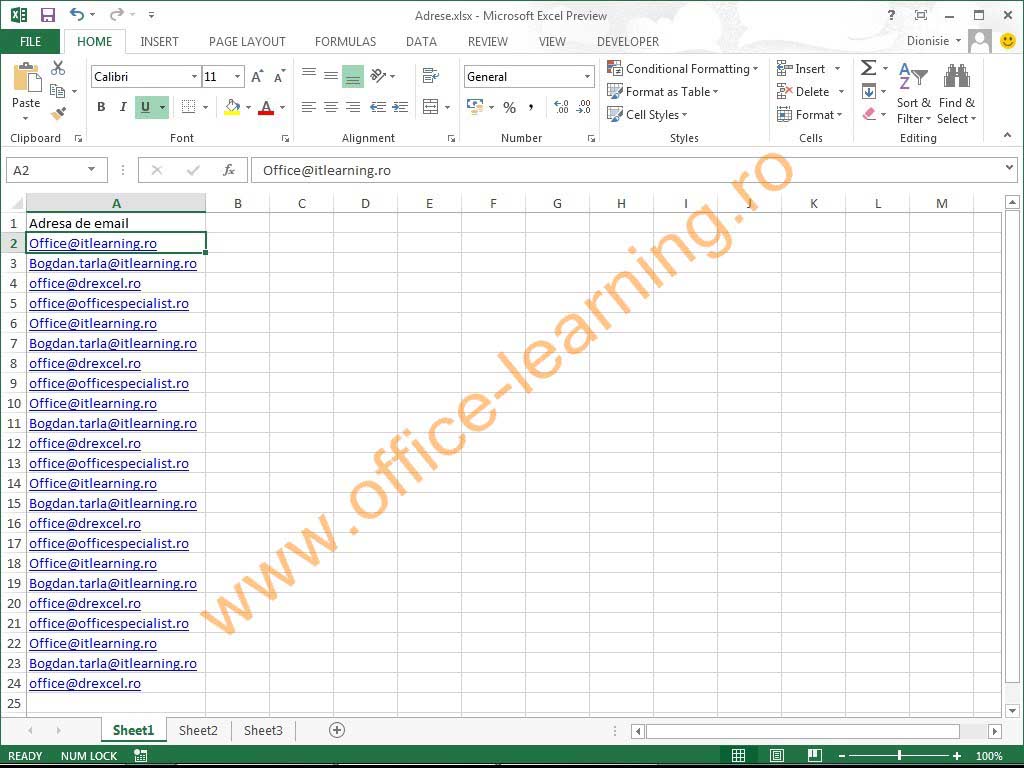Cut selection with the scissors icon
The height and width of the screenshot is (768, 1024).
coord(58,67)
